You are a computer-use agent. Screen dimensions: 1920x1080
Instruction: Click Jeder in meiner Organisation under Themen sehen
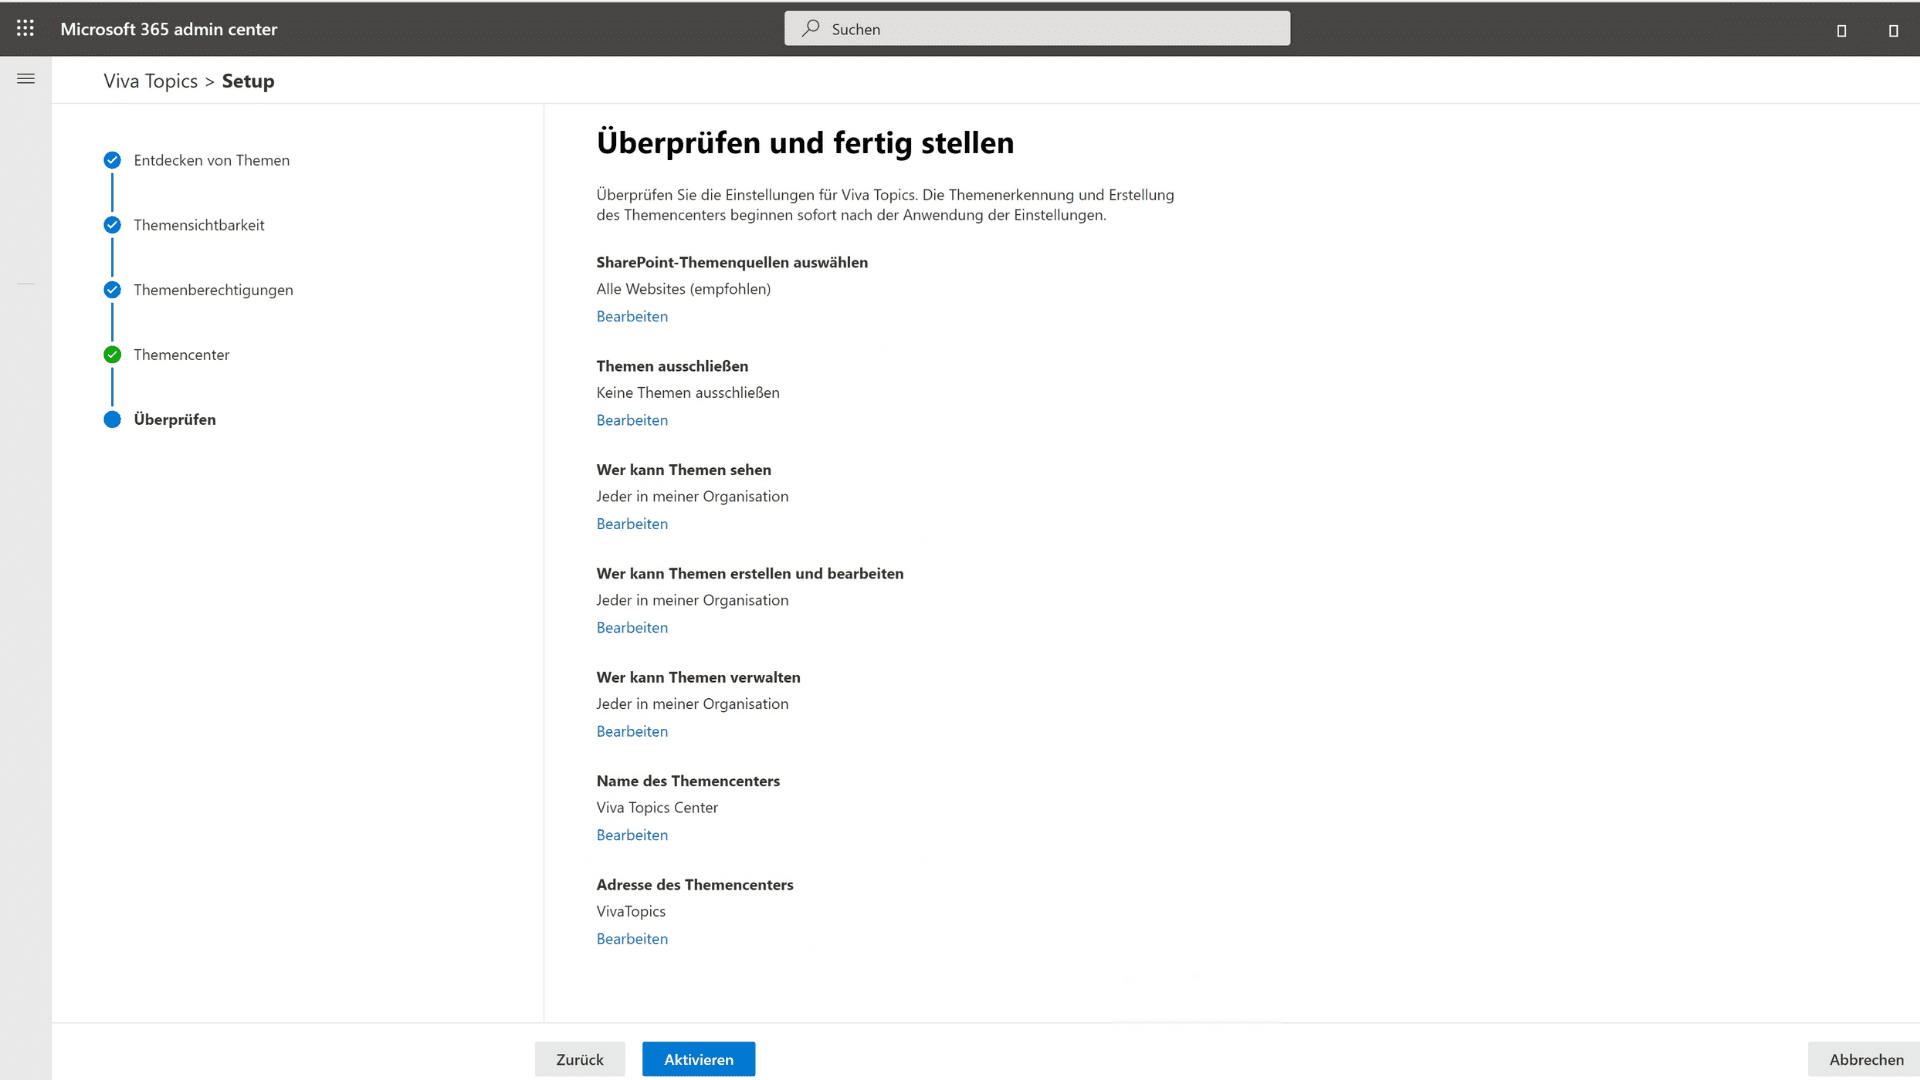(692, 497)
